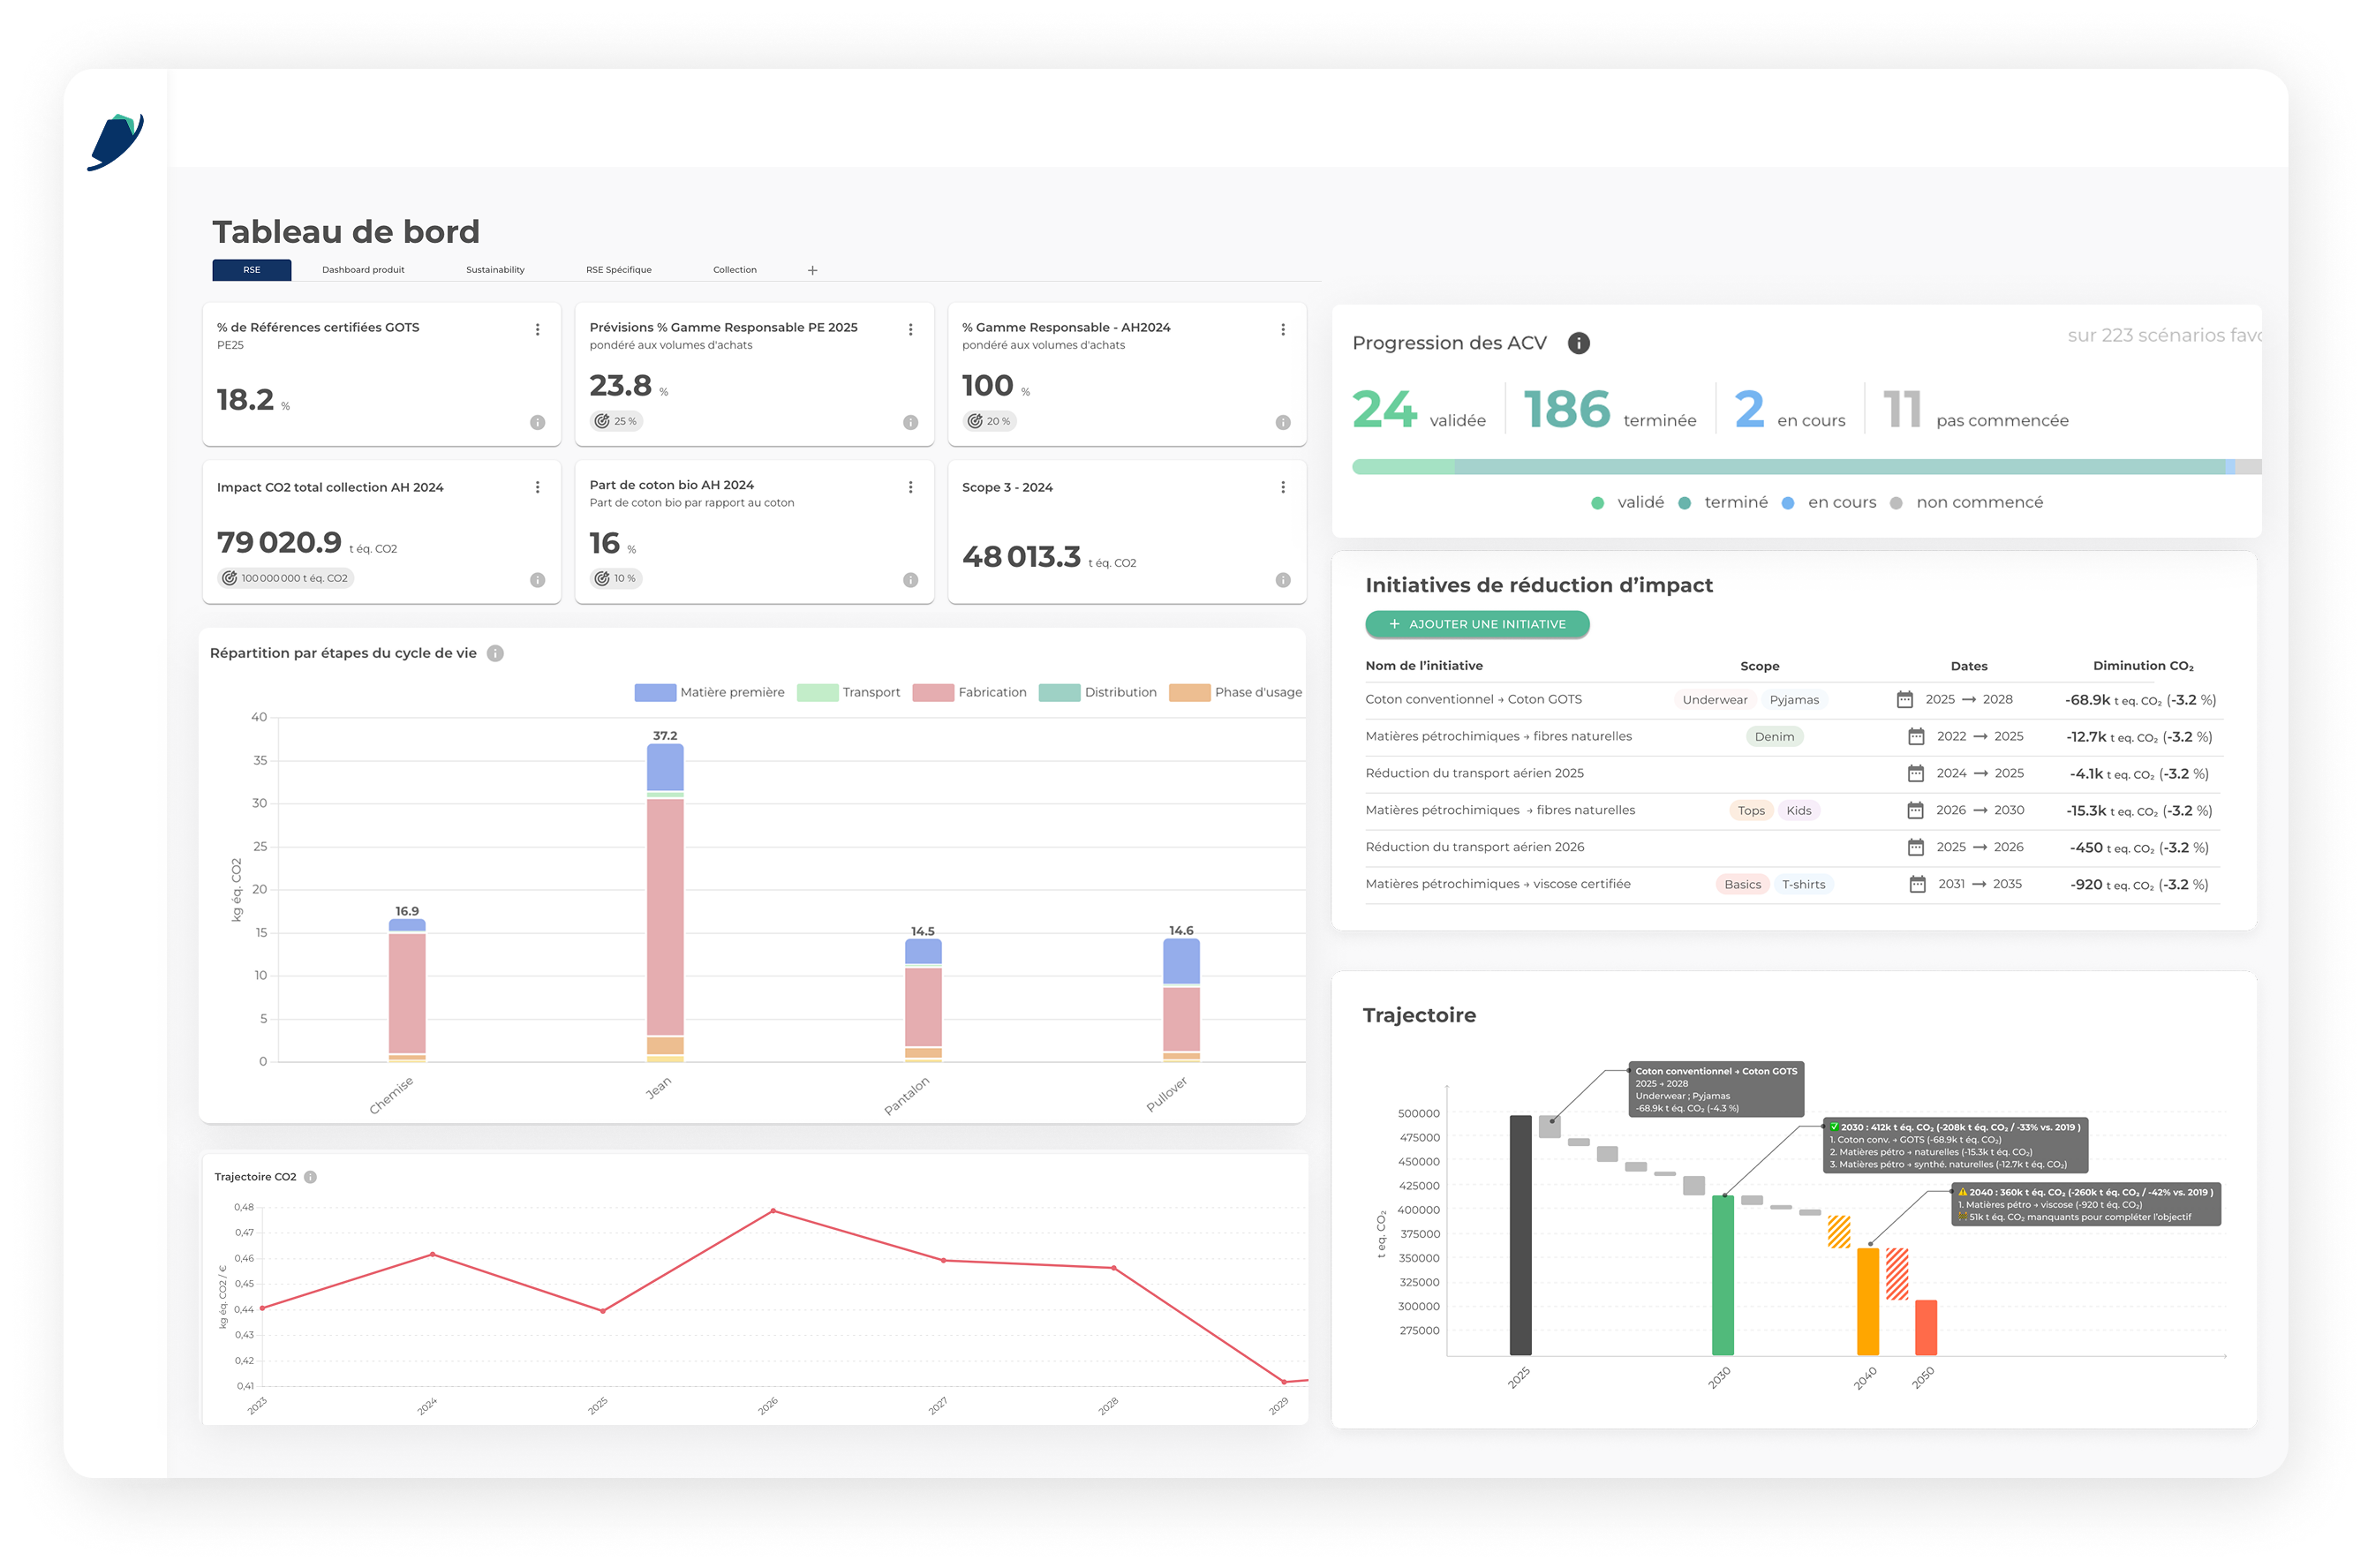The width and height of the screenshot is (2368, 1568).
Task: Click info icon beside Répartition par étapes title
Action: coord(496,654)
